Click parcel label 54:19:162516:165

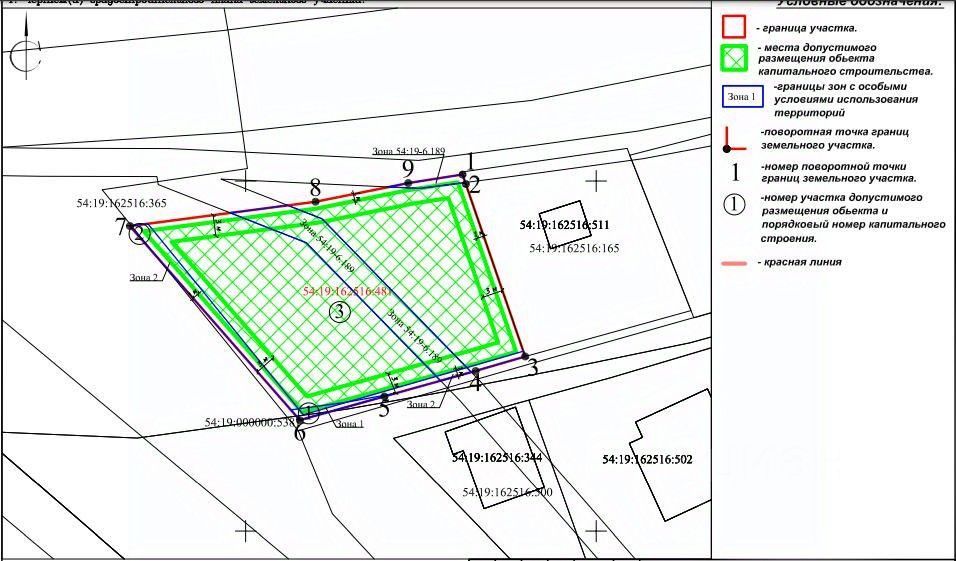coord(574,248)
